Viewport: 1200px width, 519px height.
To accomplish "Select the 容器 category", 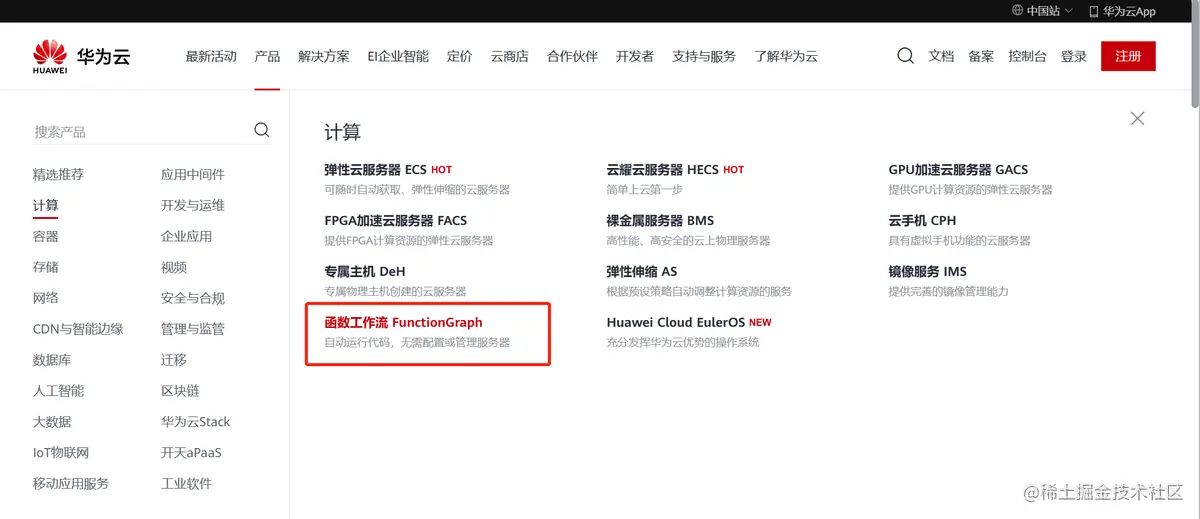I will click(x=45, y=236).
